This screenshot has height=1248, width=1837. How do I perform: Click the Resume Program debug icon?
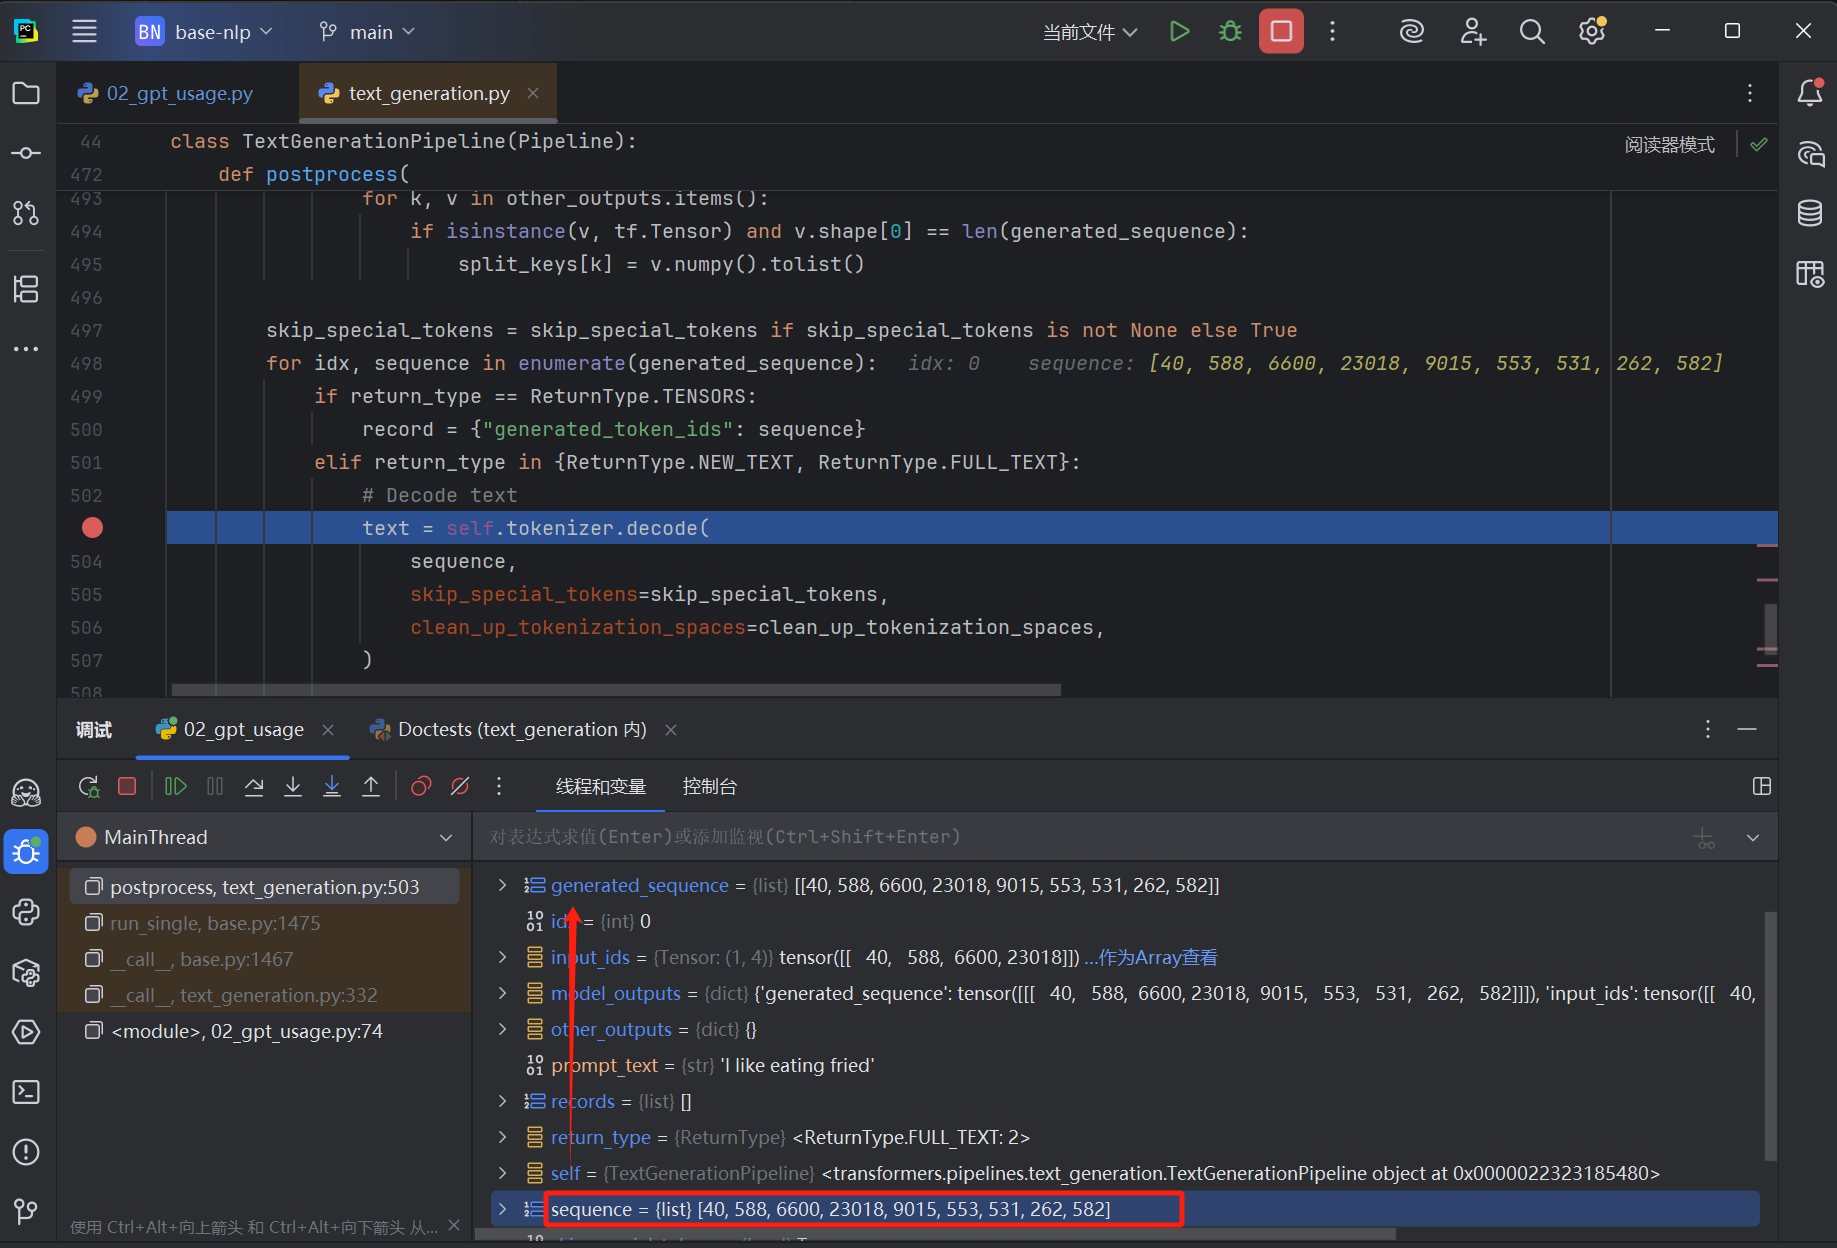click(175, 787)
